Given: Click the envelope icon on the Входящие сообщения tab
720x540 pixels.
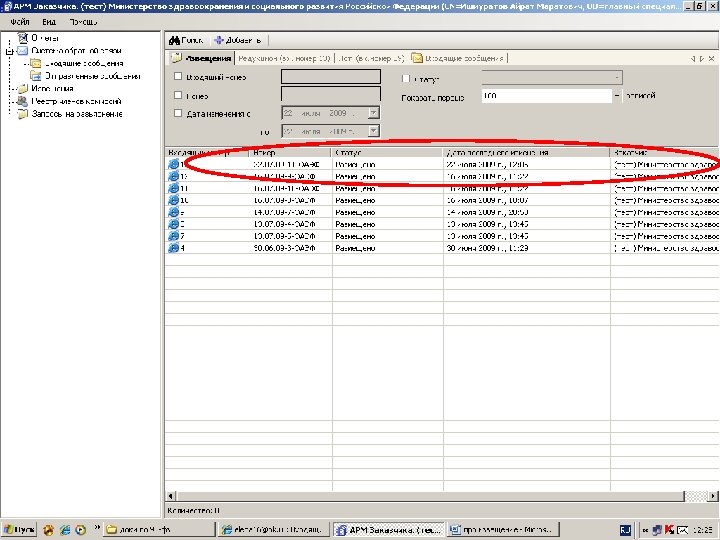Looking at the screenshot, I should 417,58.
